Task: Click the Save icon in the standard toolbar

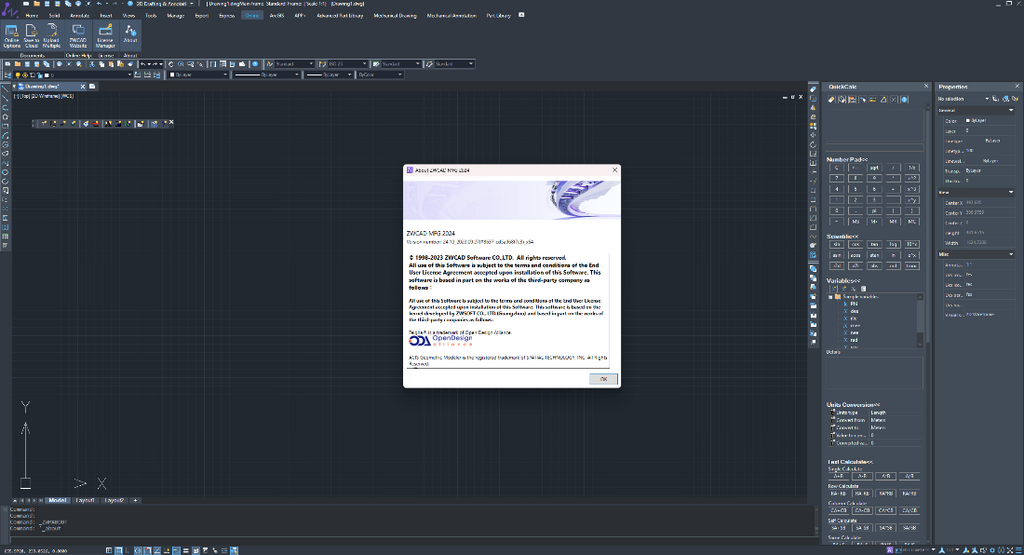Action: point(27,64)
